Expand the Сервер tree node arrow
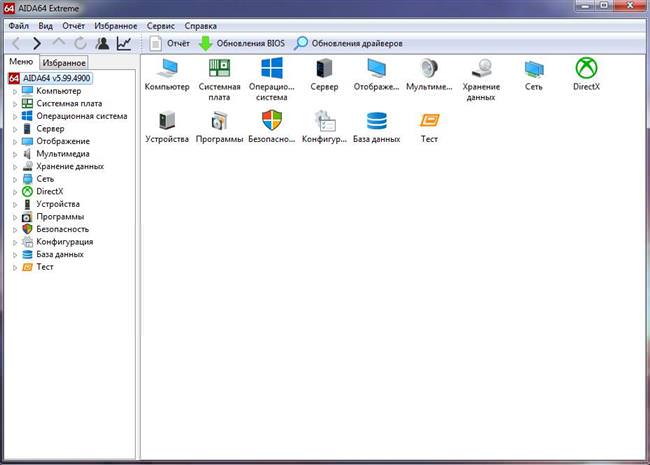 point(15,129)
